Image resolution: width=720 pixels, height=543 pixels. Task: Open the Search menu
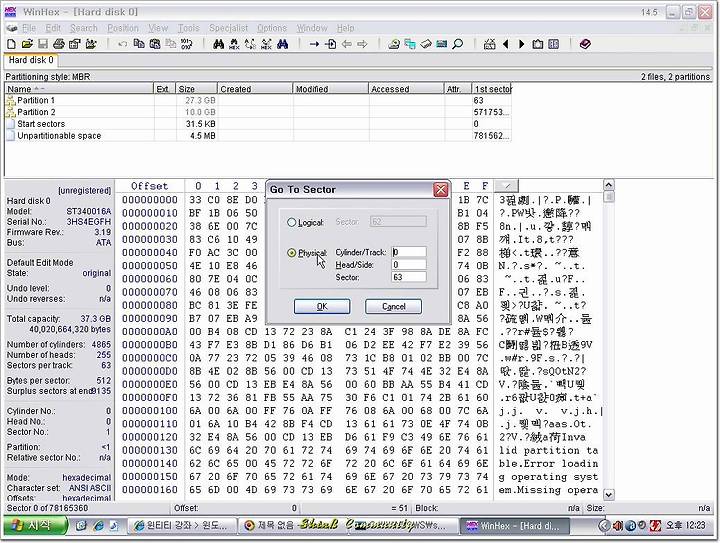pos(84,28)
